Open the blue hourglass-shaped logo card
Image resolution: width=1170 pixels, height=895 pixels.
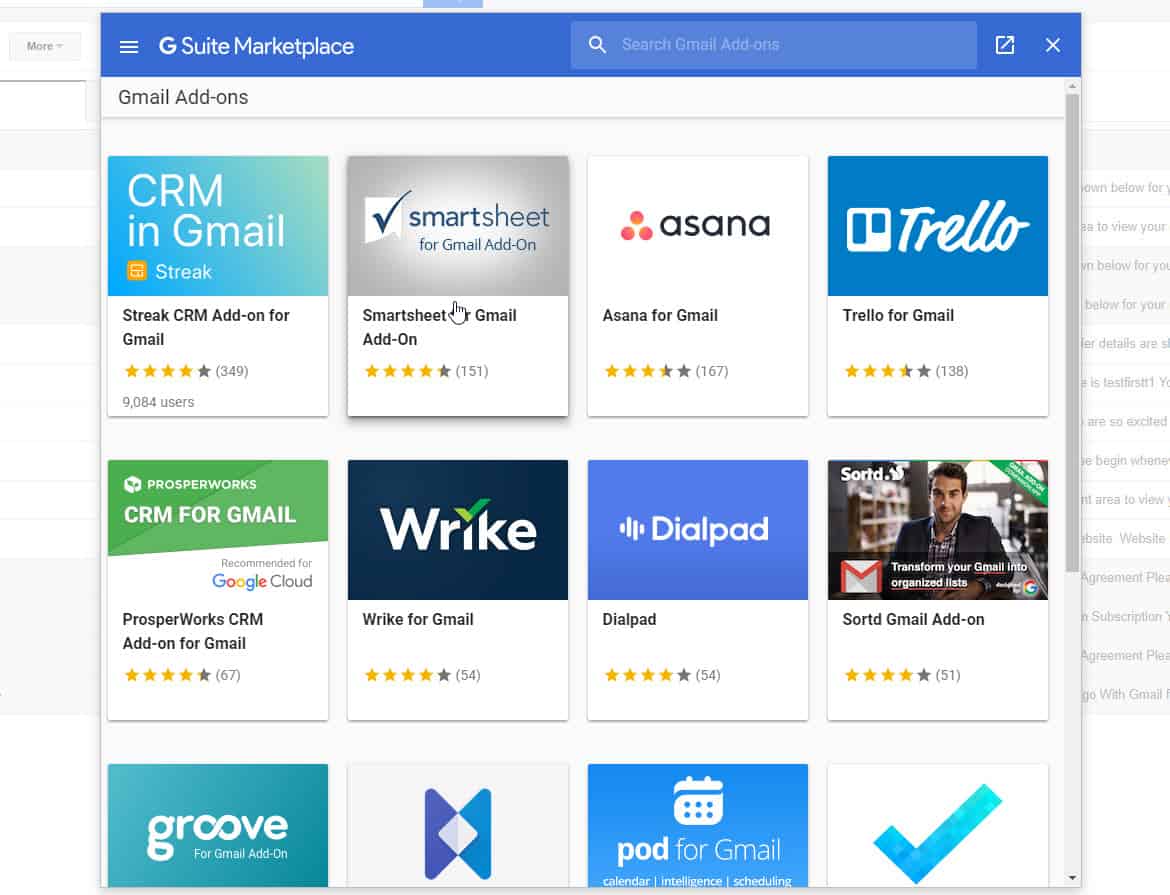click(457, 826)
